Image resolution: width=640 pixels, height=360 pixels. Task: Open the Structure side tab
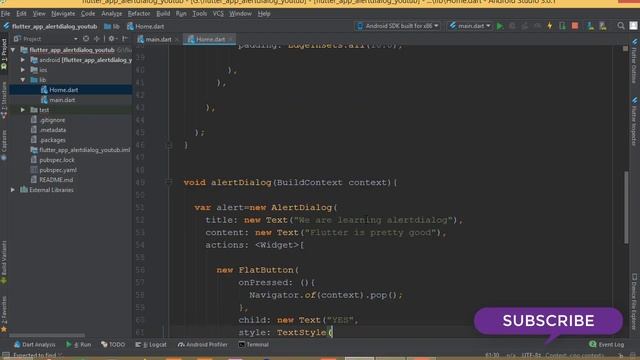tap(4, 100)
